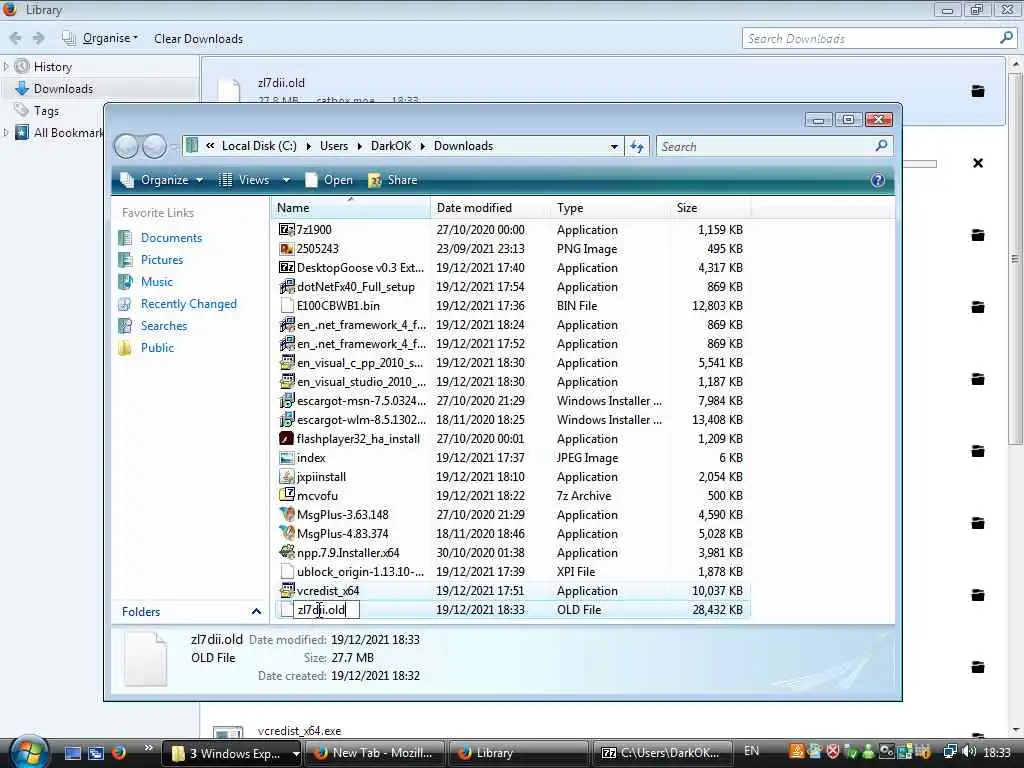The height and width of the screenshot is (768, 1024).
Task: Expand the Folders pane chevron
Action: 256,612
